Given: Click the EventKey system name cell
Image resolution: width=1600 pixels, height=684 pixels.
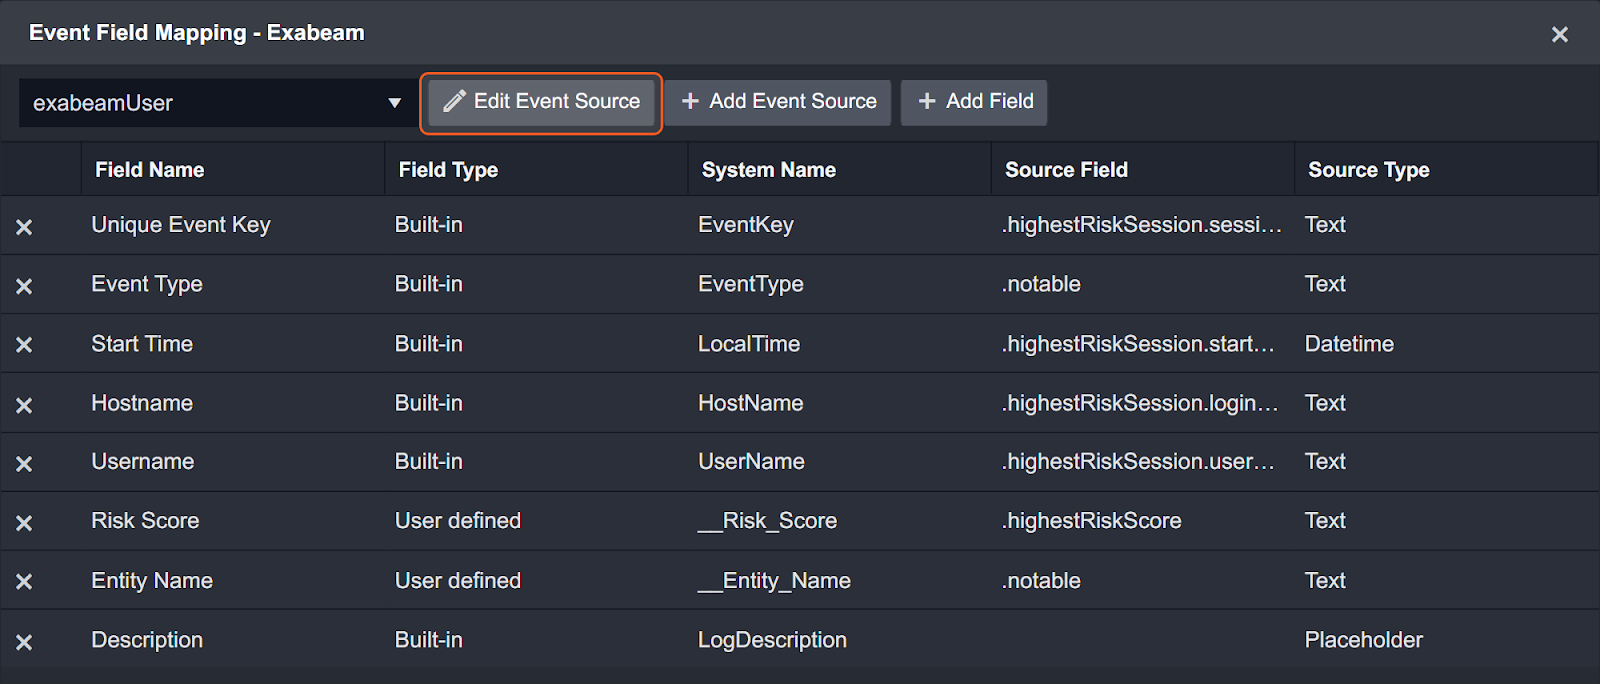Looking at the screenshot, I should [746, 225].
